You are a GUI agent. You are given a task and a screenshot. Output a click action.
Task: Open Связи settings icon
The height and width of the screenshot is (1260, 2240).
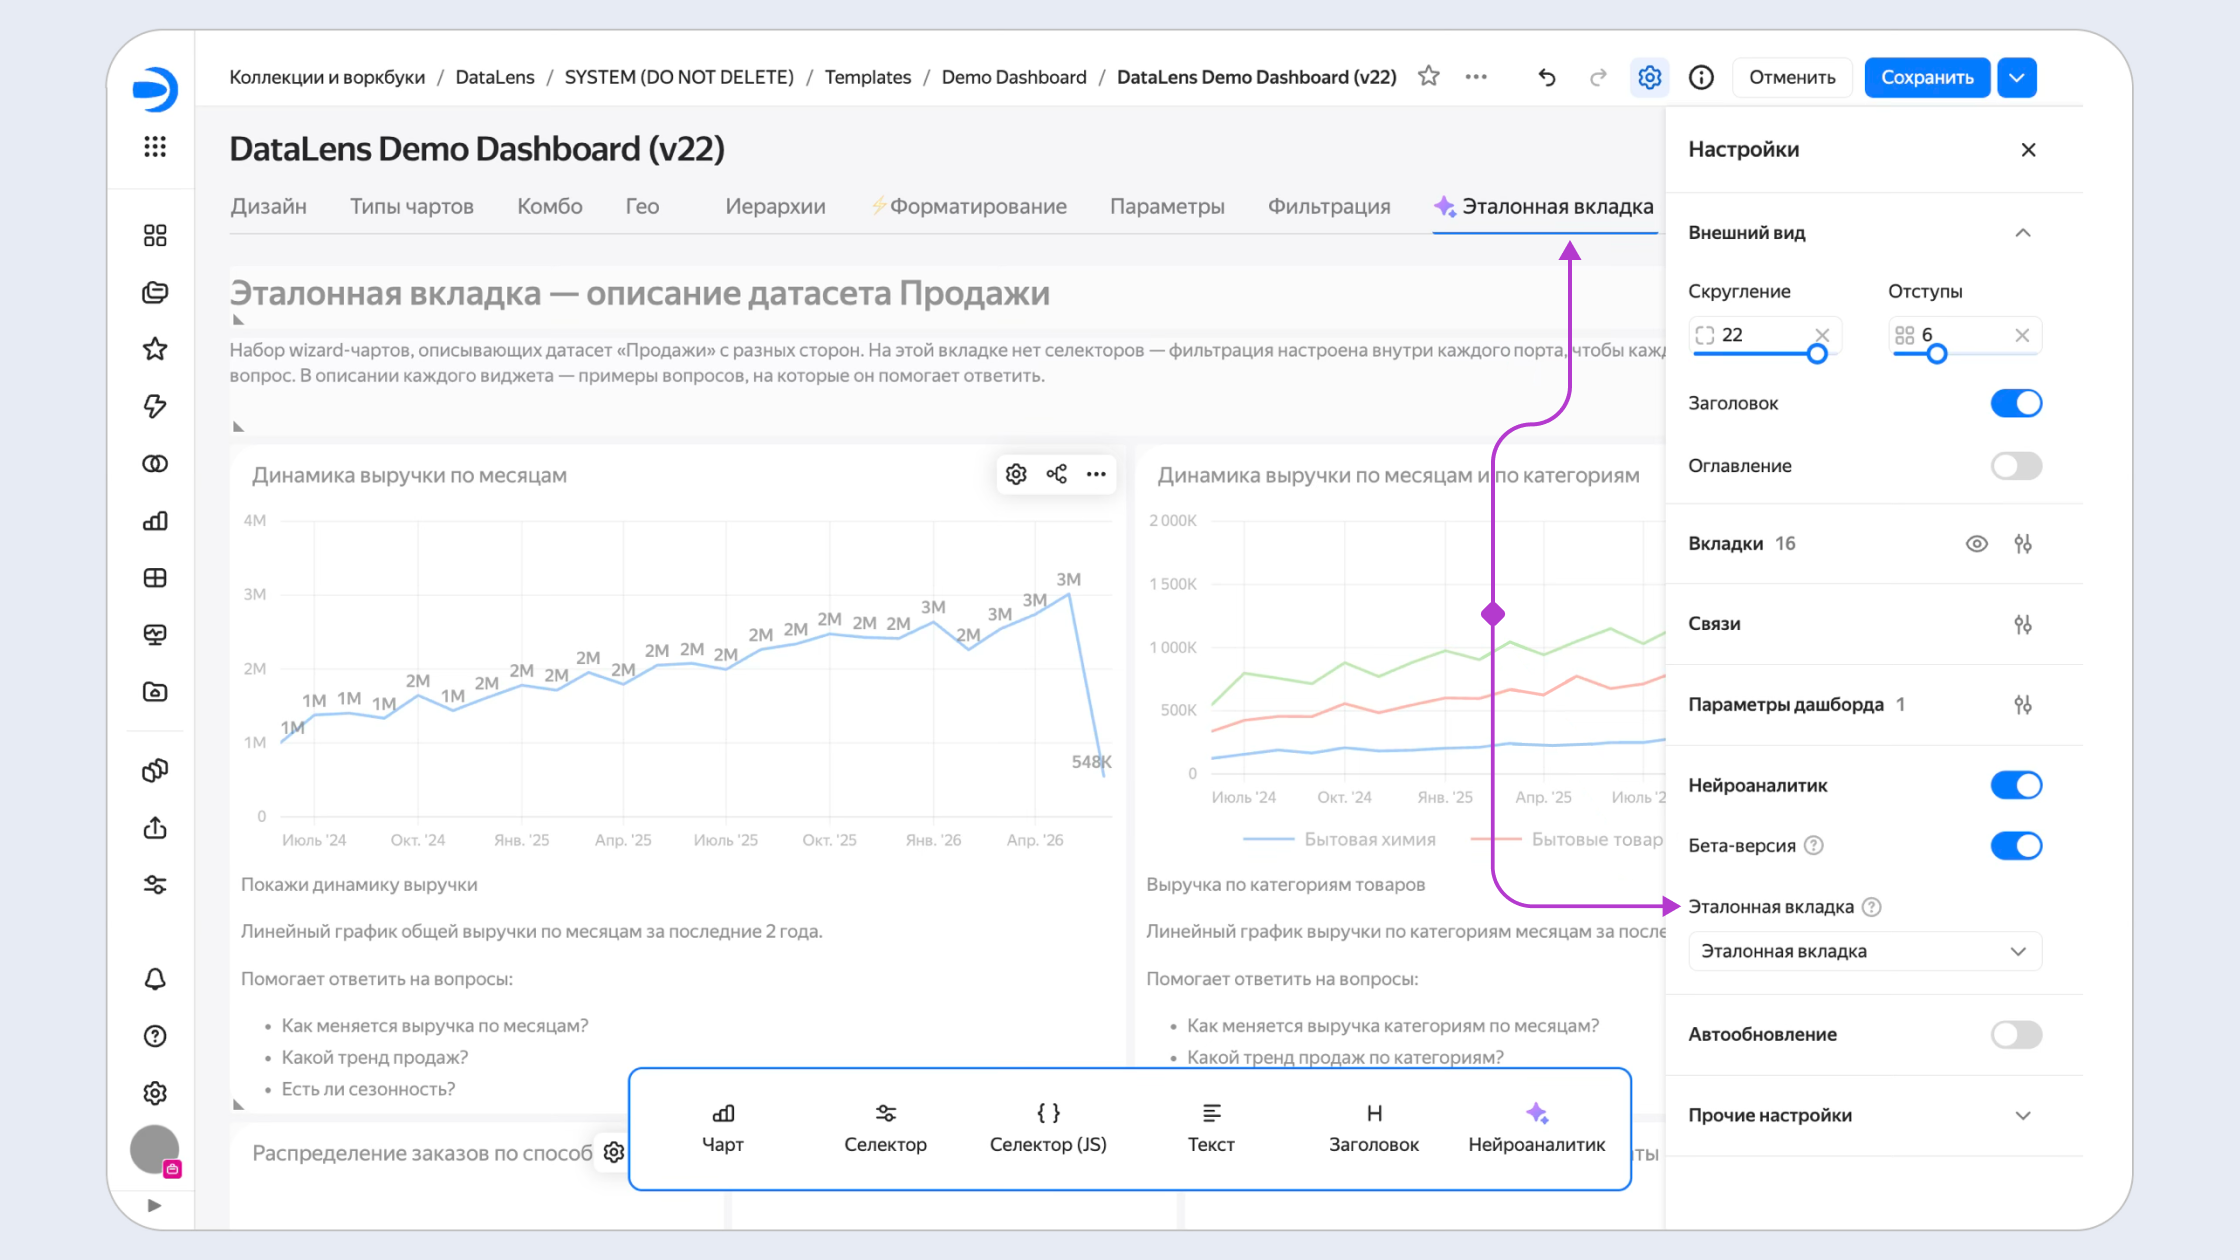click(x=2023, y=624)
